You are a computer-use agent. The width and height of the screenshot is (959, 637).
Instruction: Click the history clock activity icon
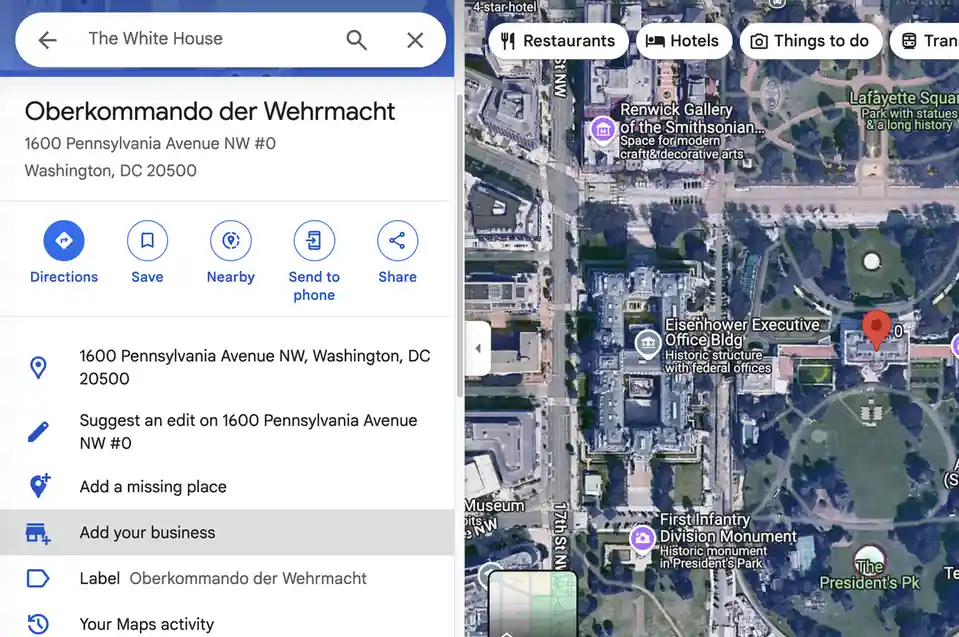click(x=38, y=624)
